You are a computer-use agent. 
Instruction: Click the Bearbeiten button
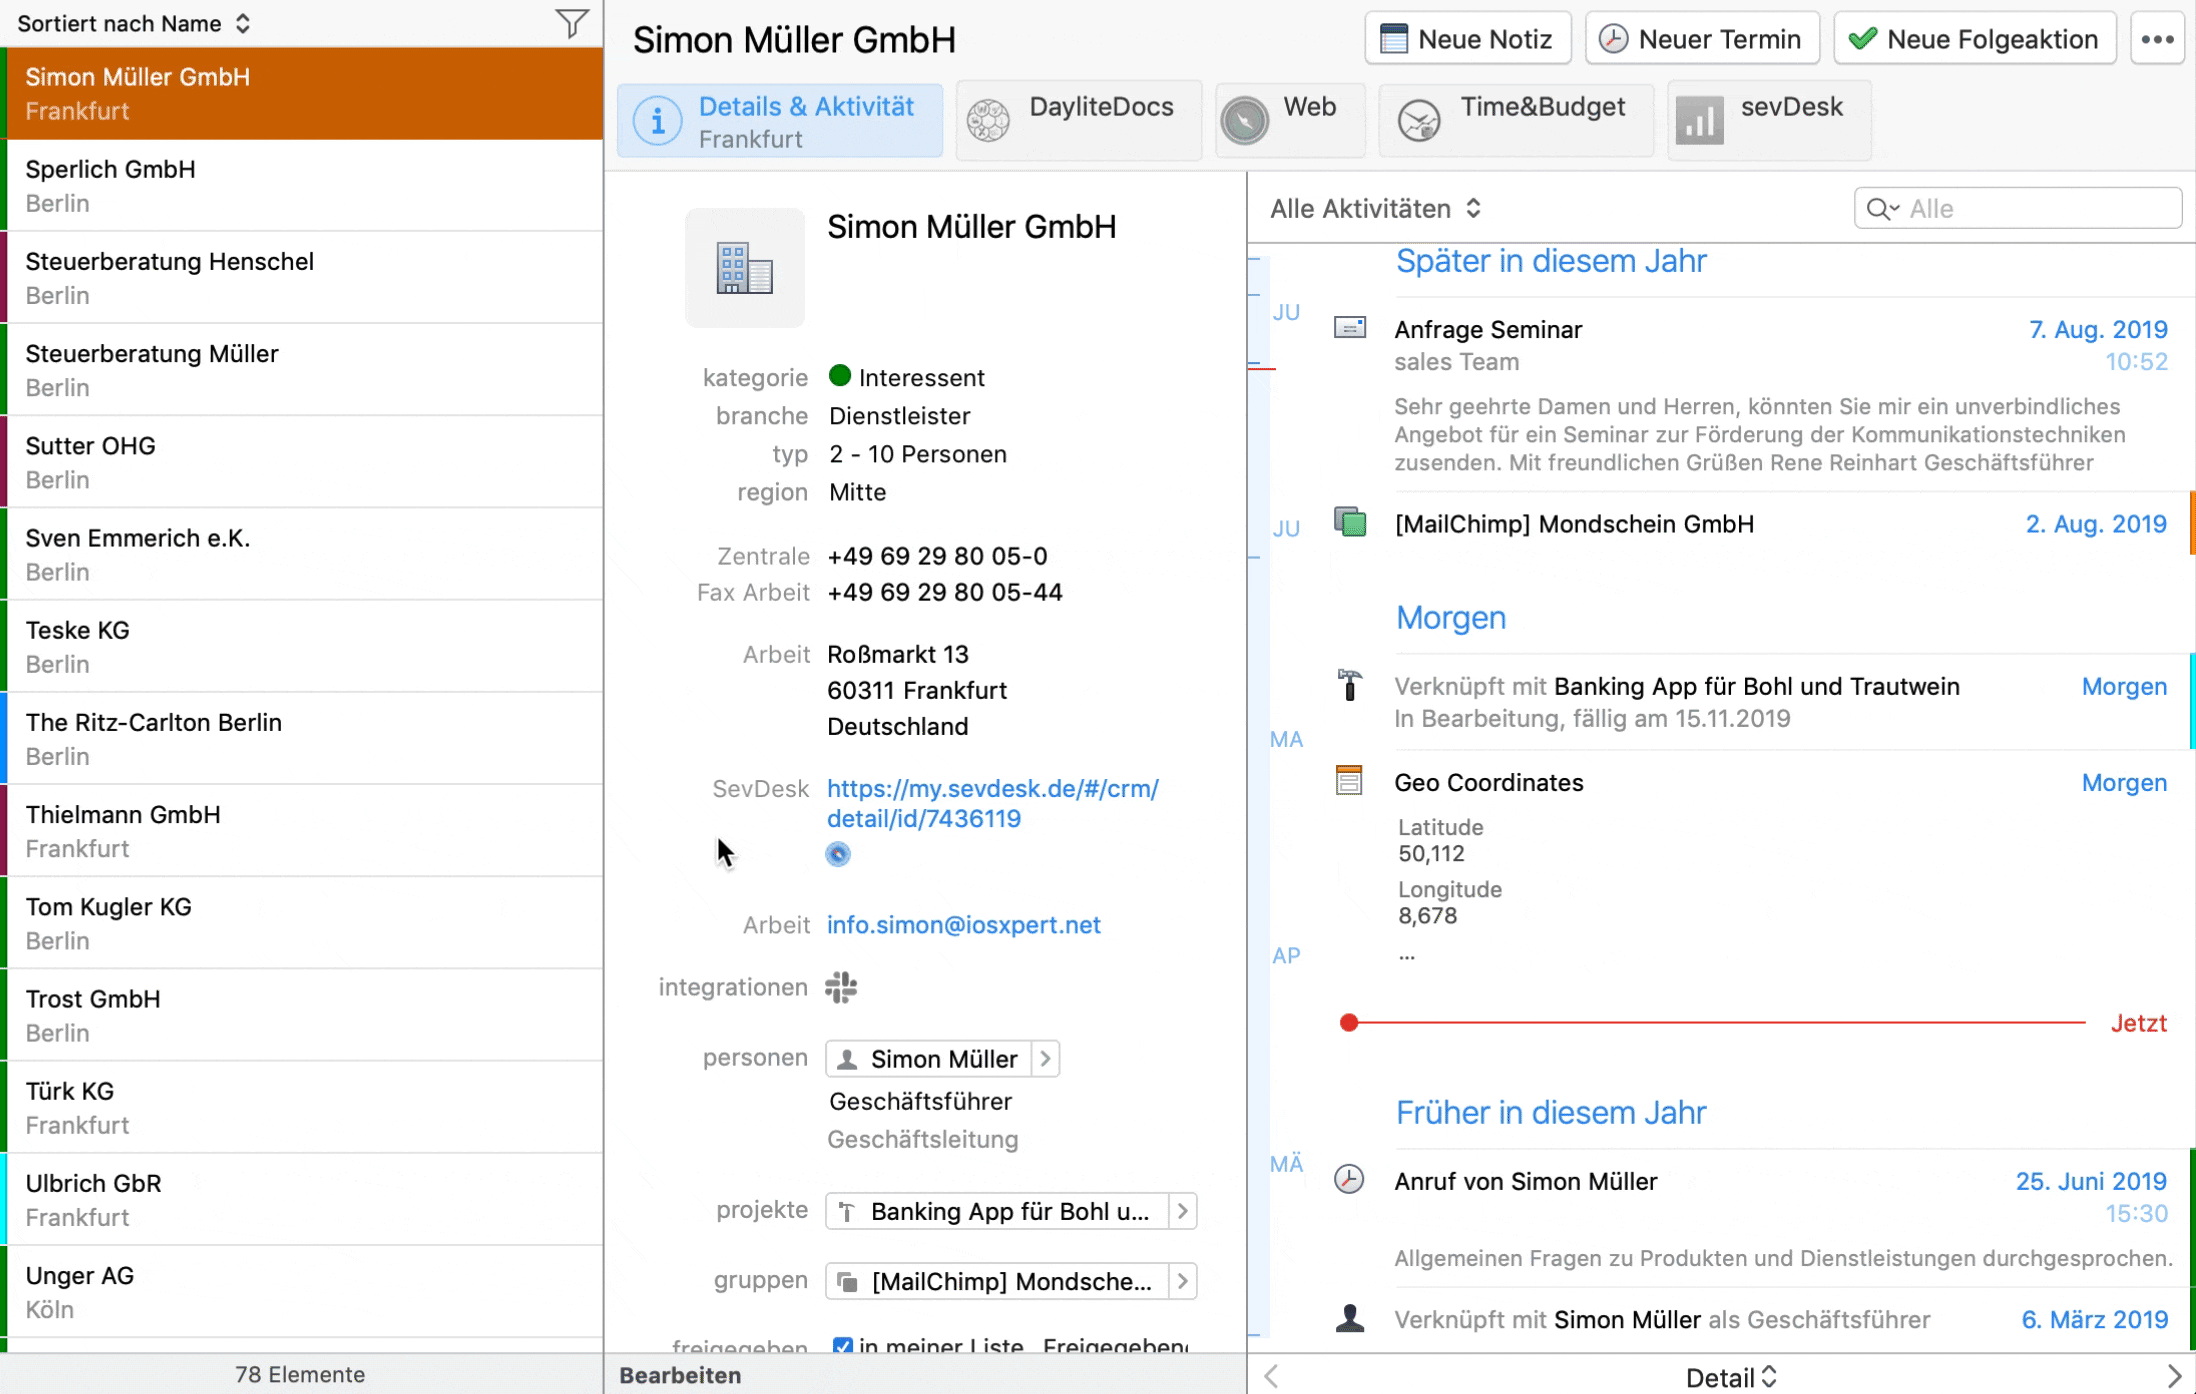tap(680, 1375)
